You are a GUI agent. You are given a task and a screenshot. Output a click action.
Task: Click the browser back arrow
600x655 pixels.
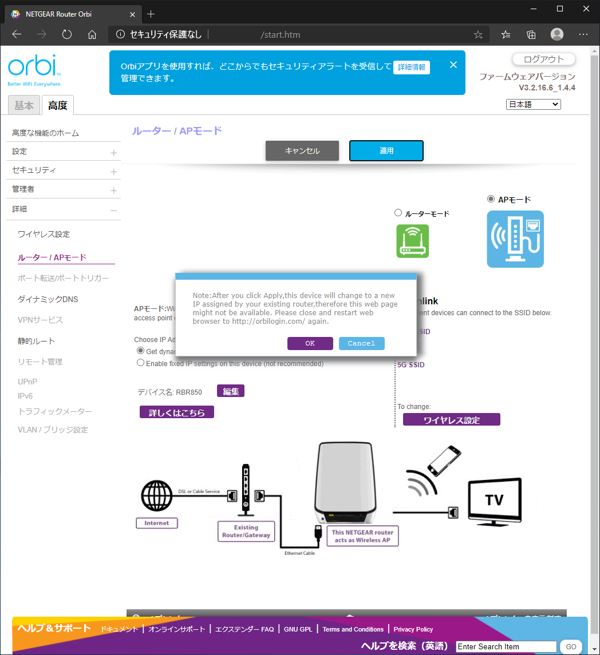tap(17, 34)
